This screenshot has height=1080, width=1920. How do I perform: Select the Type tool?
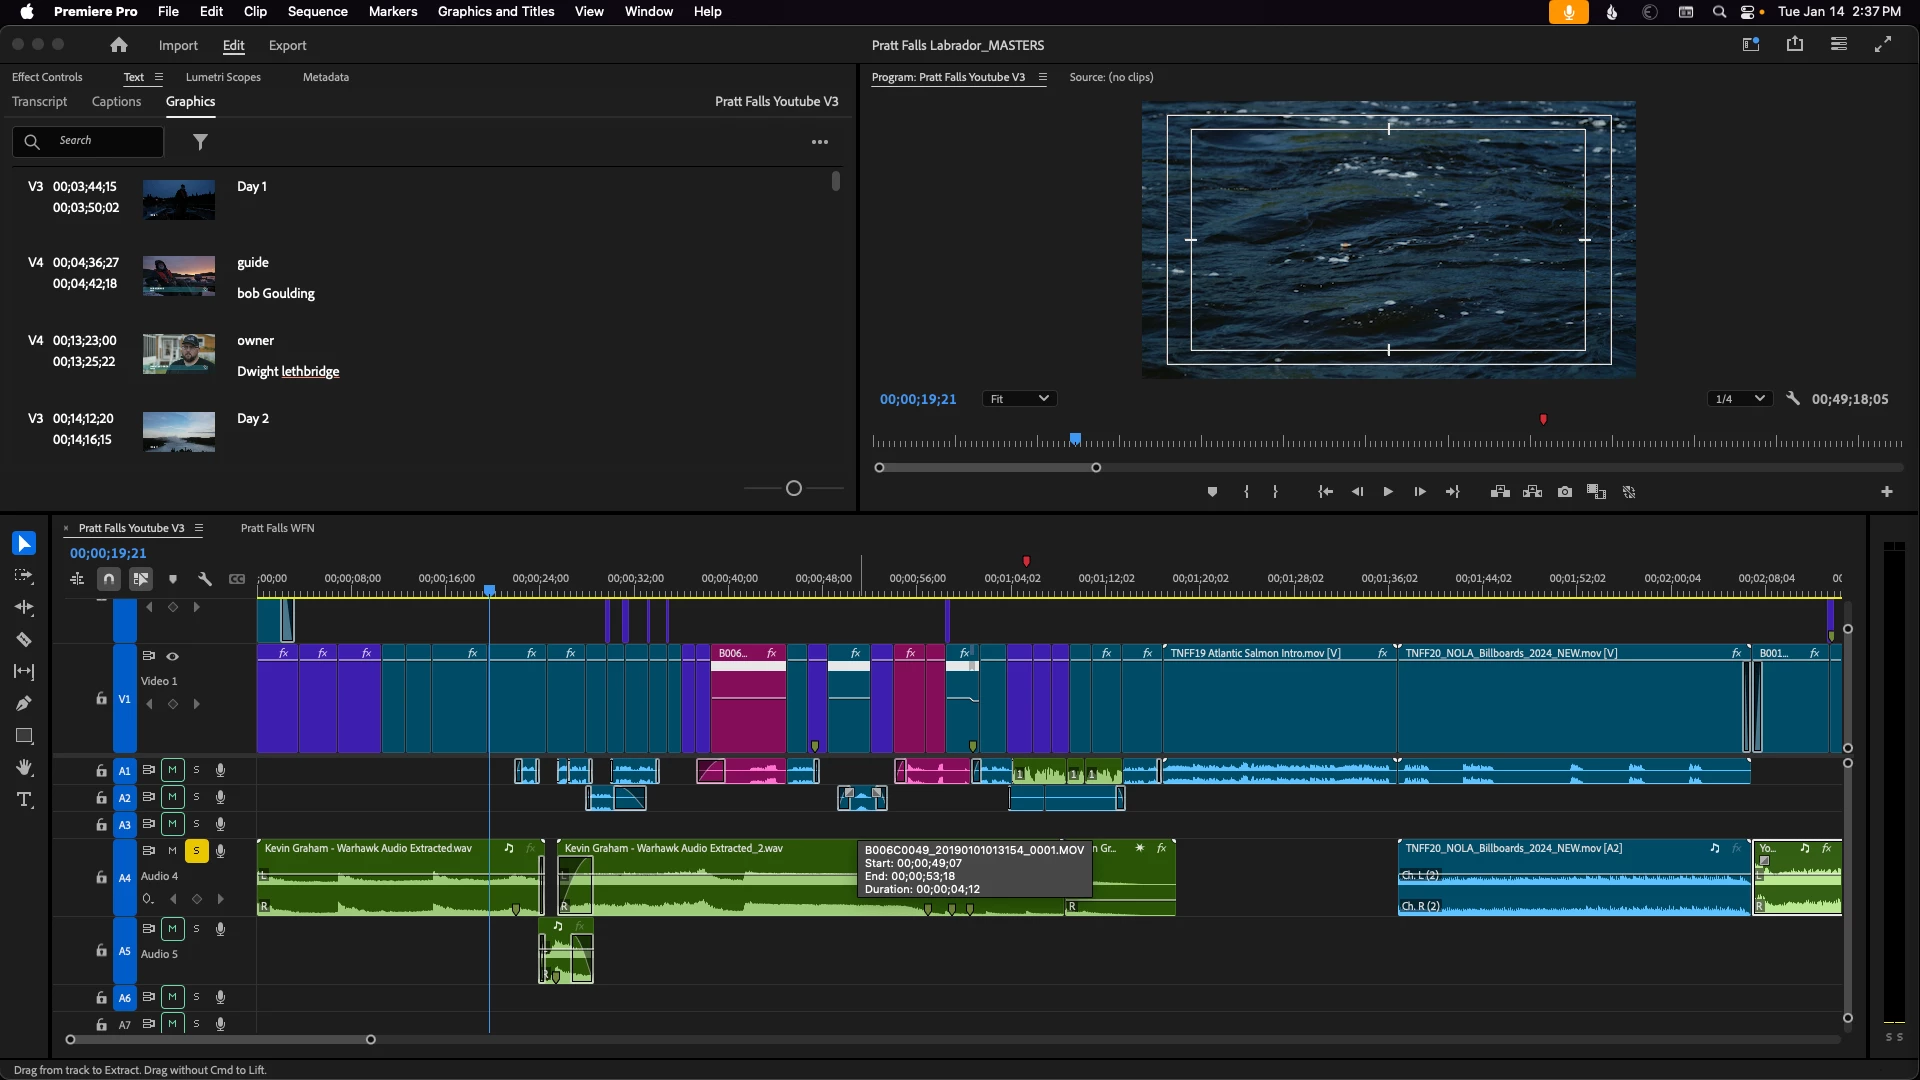click(x=24, y=800)
